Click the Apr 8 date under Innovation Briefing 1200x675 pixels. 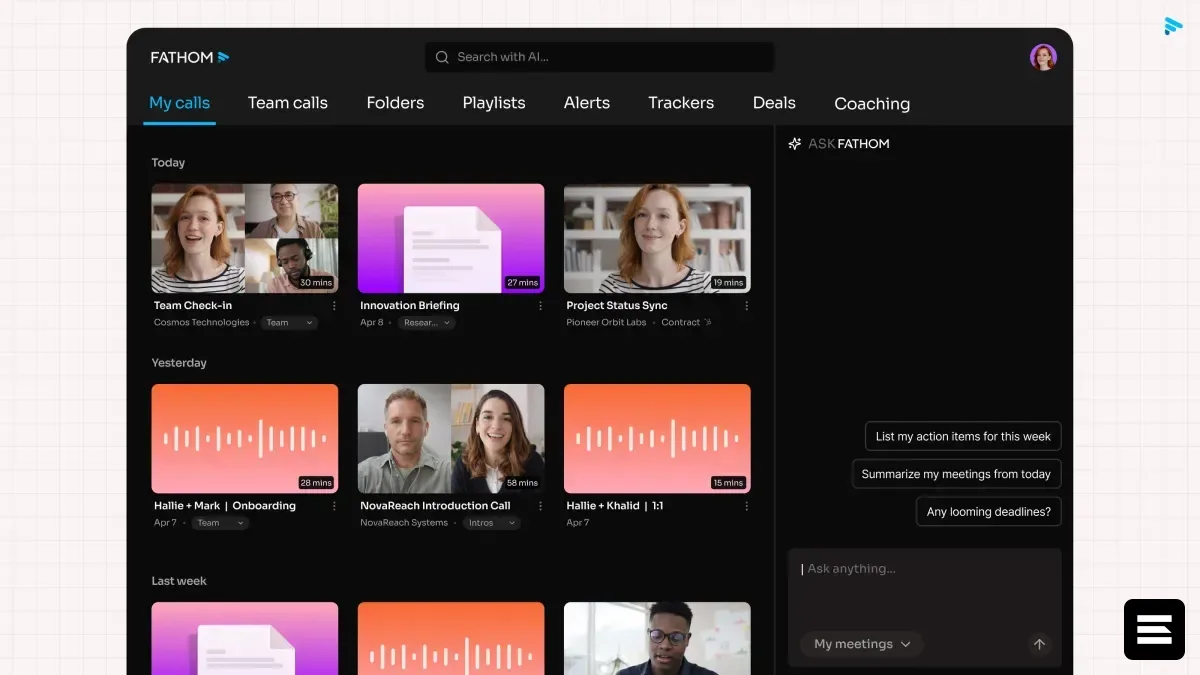pos(372,323)
